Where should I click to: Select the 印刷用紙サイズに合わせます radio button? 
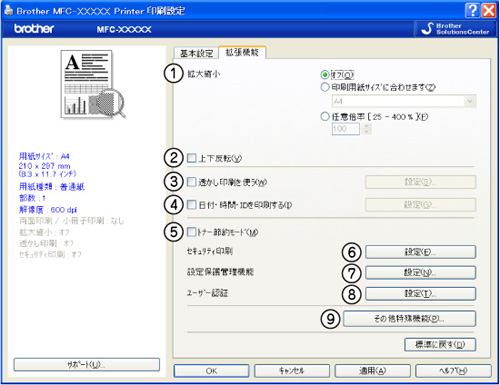[325, 87]
